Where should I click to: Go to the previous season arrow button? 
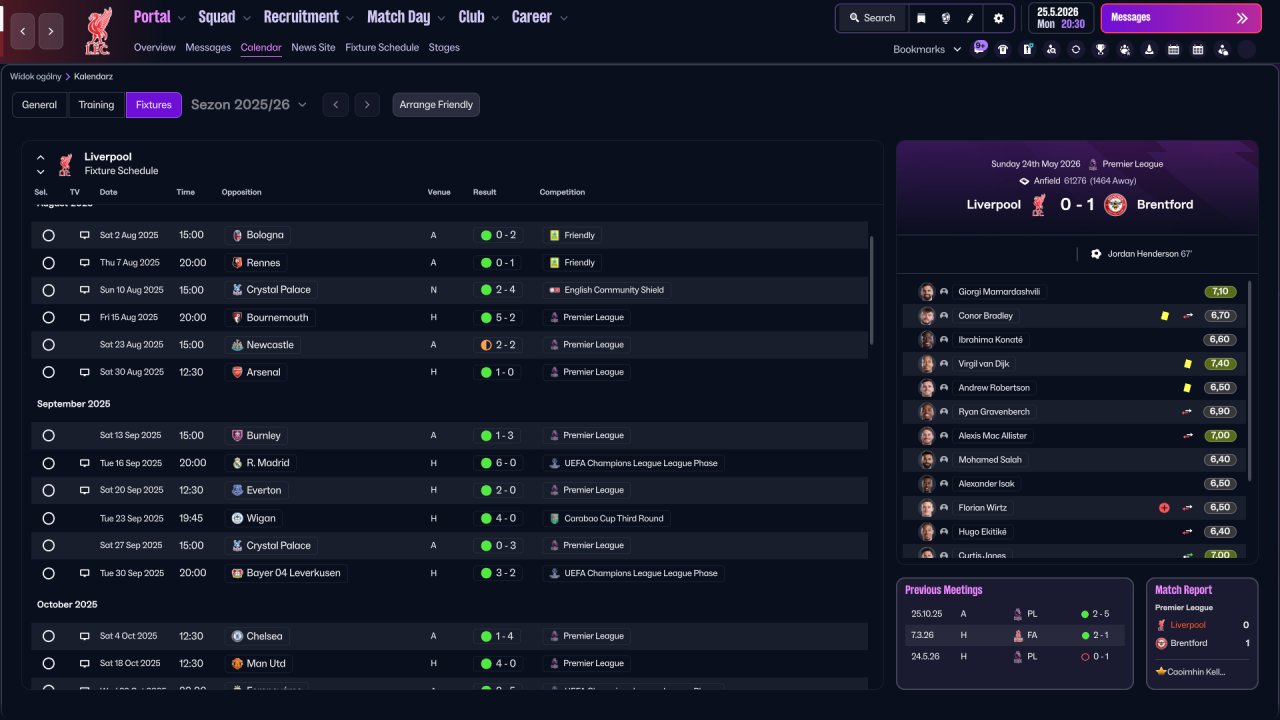coord(335,105)
